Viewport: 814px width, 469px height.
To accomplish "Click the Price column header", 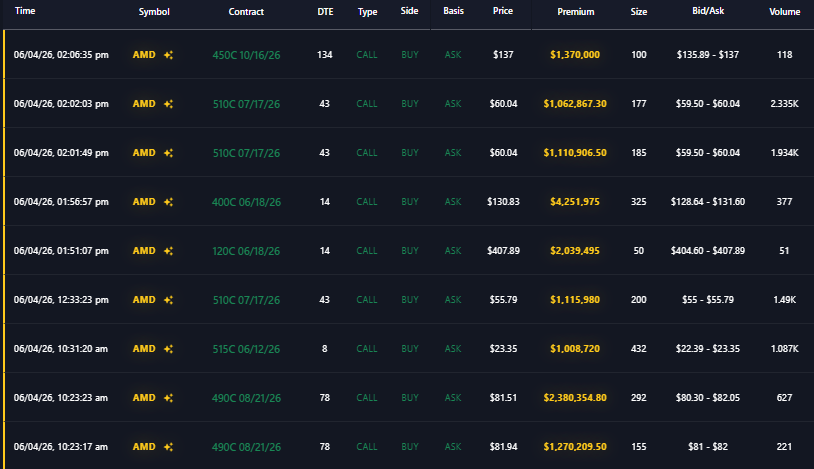I will click(503, 11).
